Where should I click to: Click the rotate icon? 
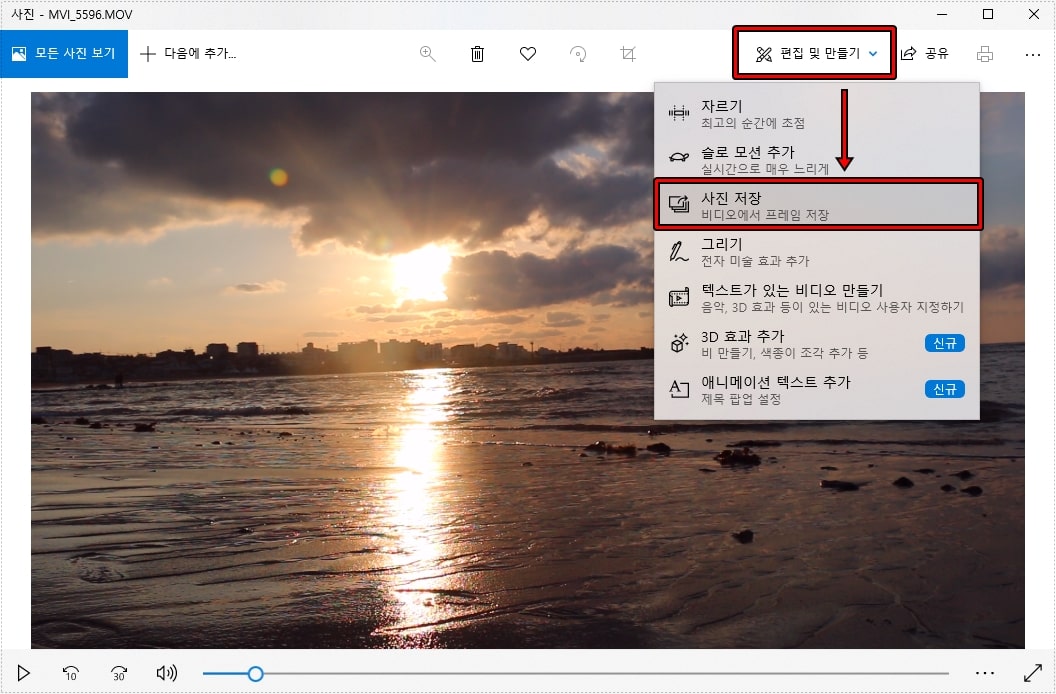click(x=578, y=53)
